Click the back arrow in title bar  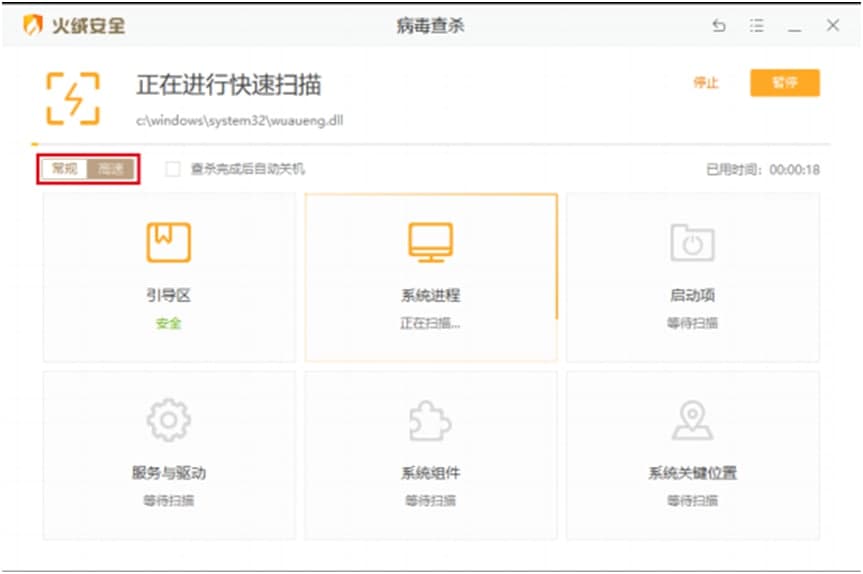tap(719, 26)
